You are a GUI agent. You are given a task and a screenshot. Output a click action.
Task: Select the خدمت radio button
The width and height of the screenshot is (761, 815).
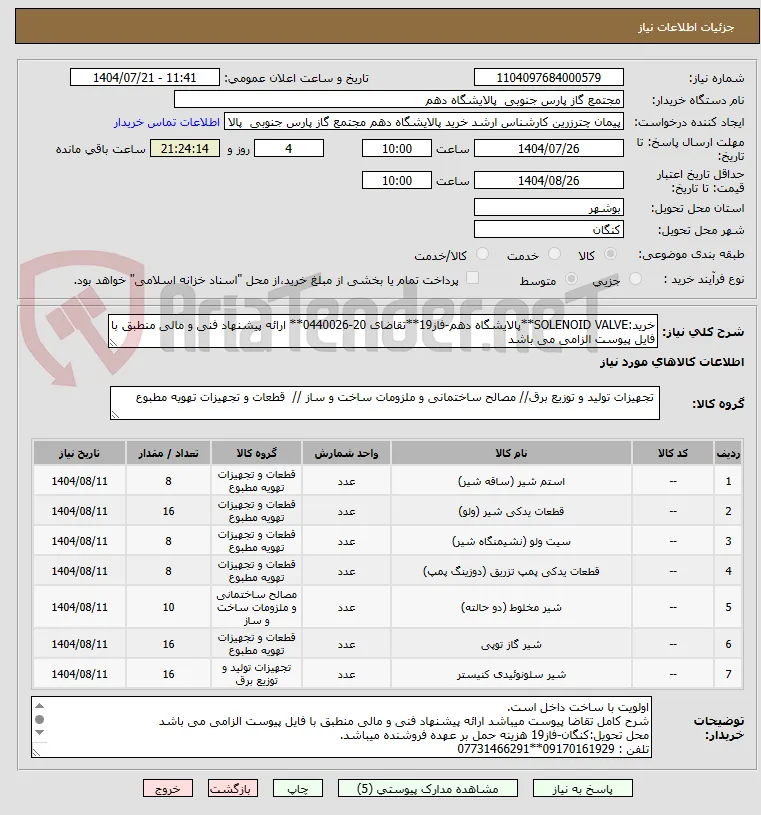(555, 254)
